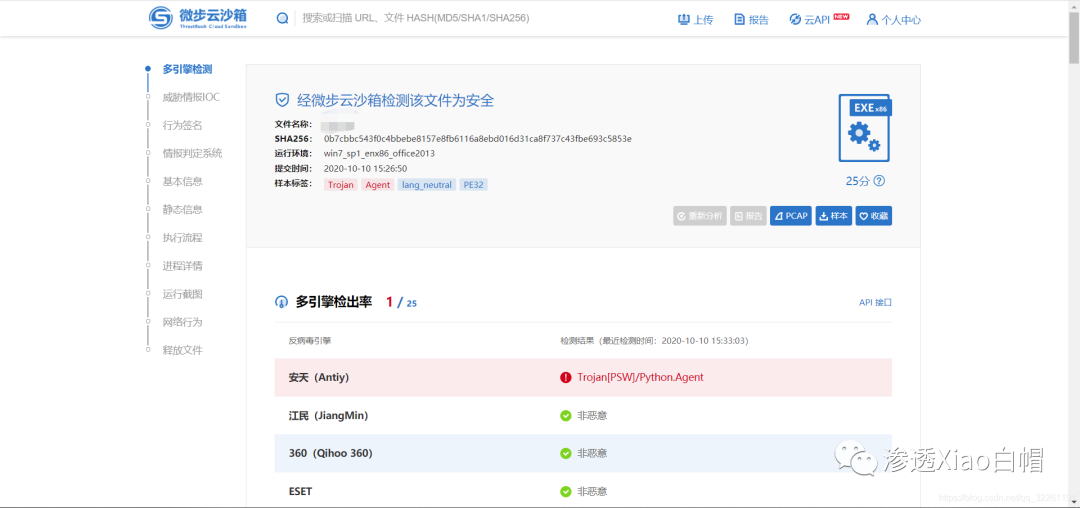Click the 360 (Qihoo 360) engine name
Viewport: 1080px width, 508px height.
331,454
